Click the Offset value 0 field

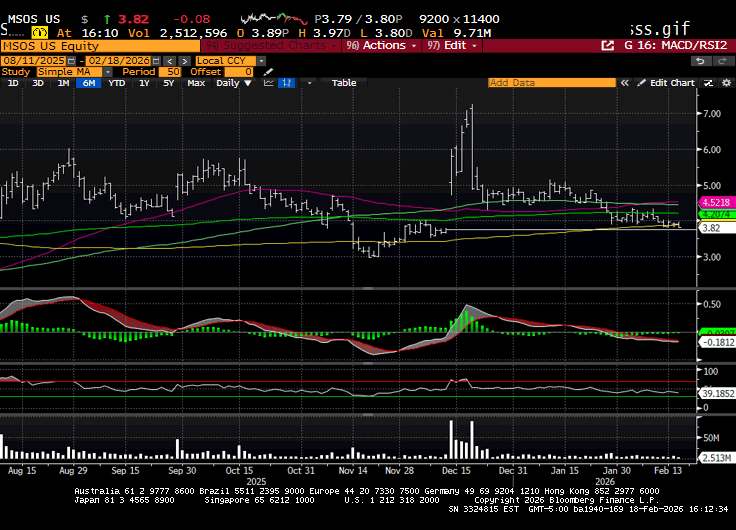point(239,72)
